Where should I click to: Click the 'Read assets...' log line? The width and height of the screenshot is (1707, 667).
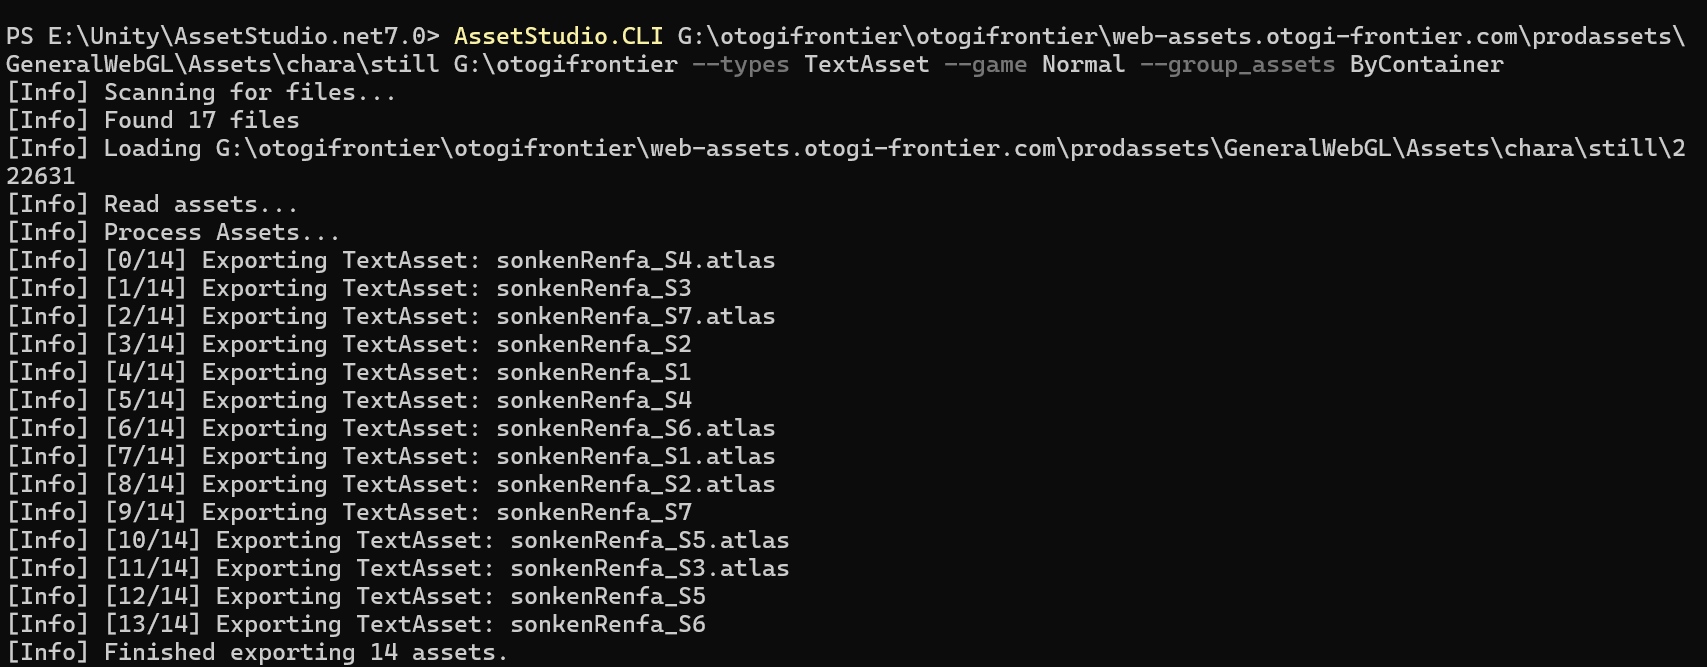pos(152,204)
